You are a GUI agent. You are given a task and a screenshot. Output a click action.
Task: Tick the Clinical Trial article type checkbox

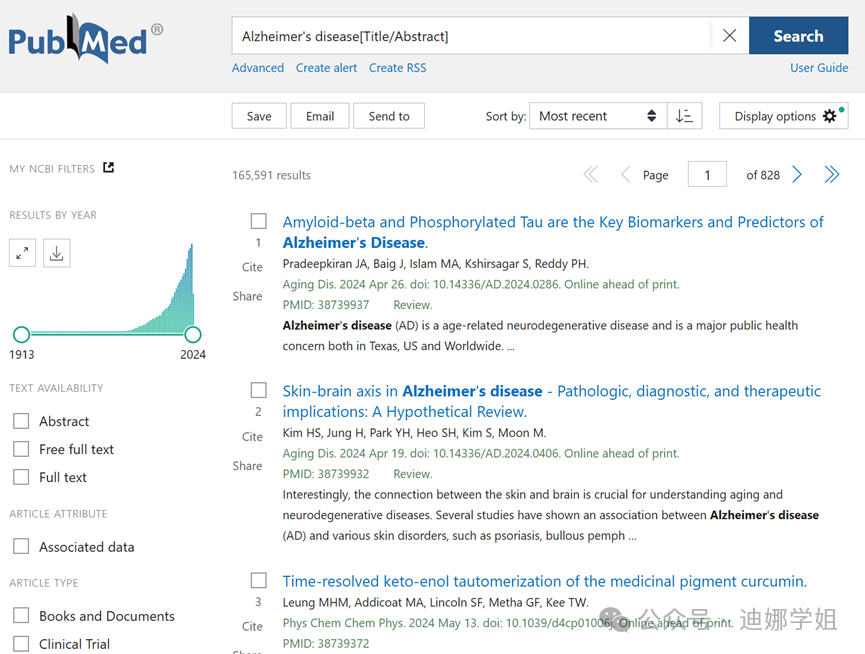pos(21,644)
